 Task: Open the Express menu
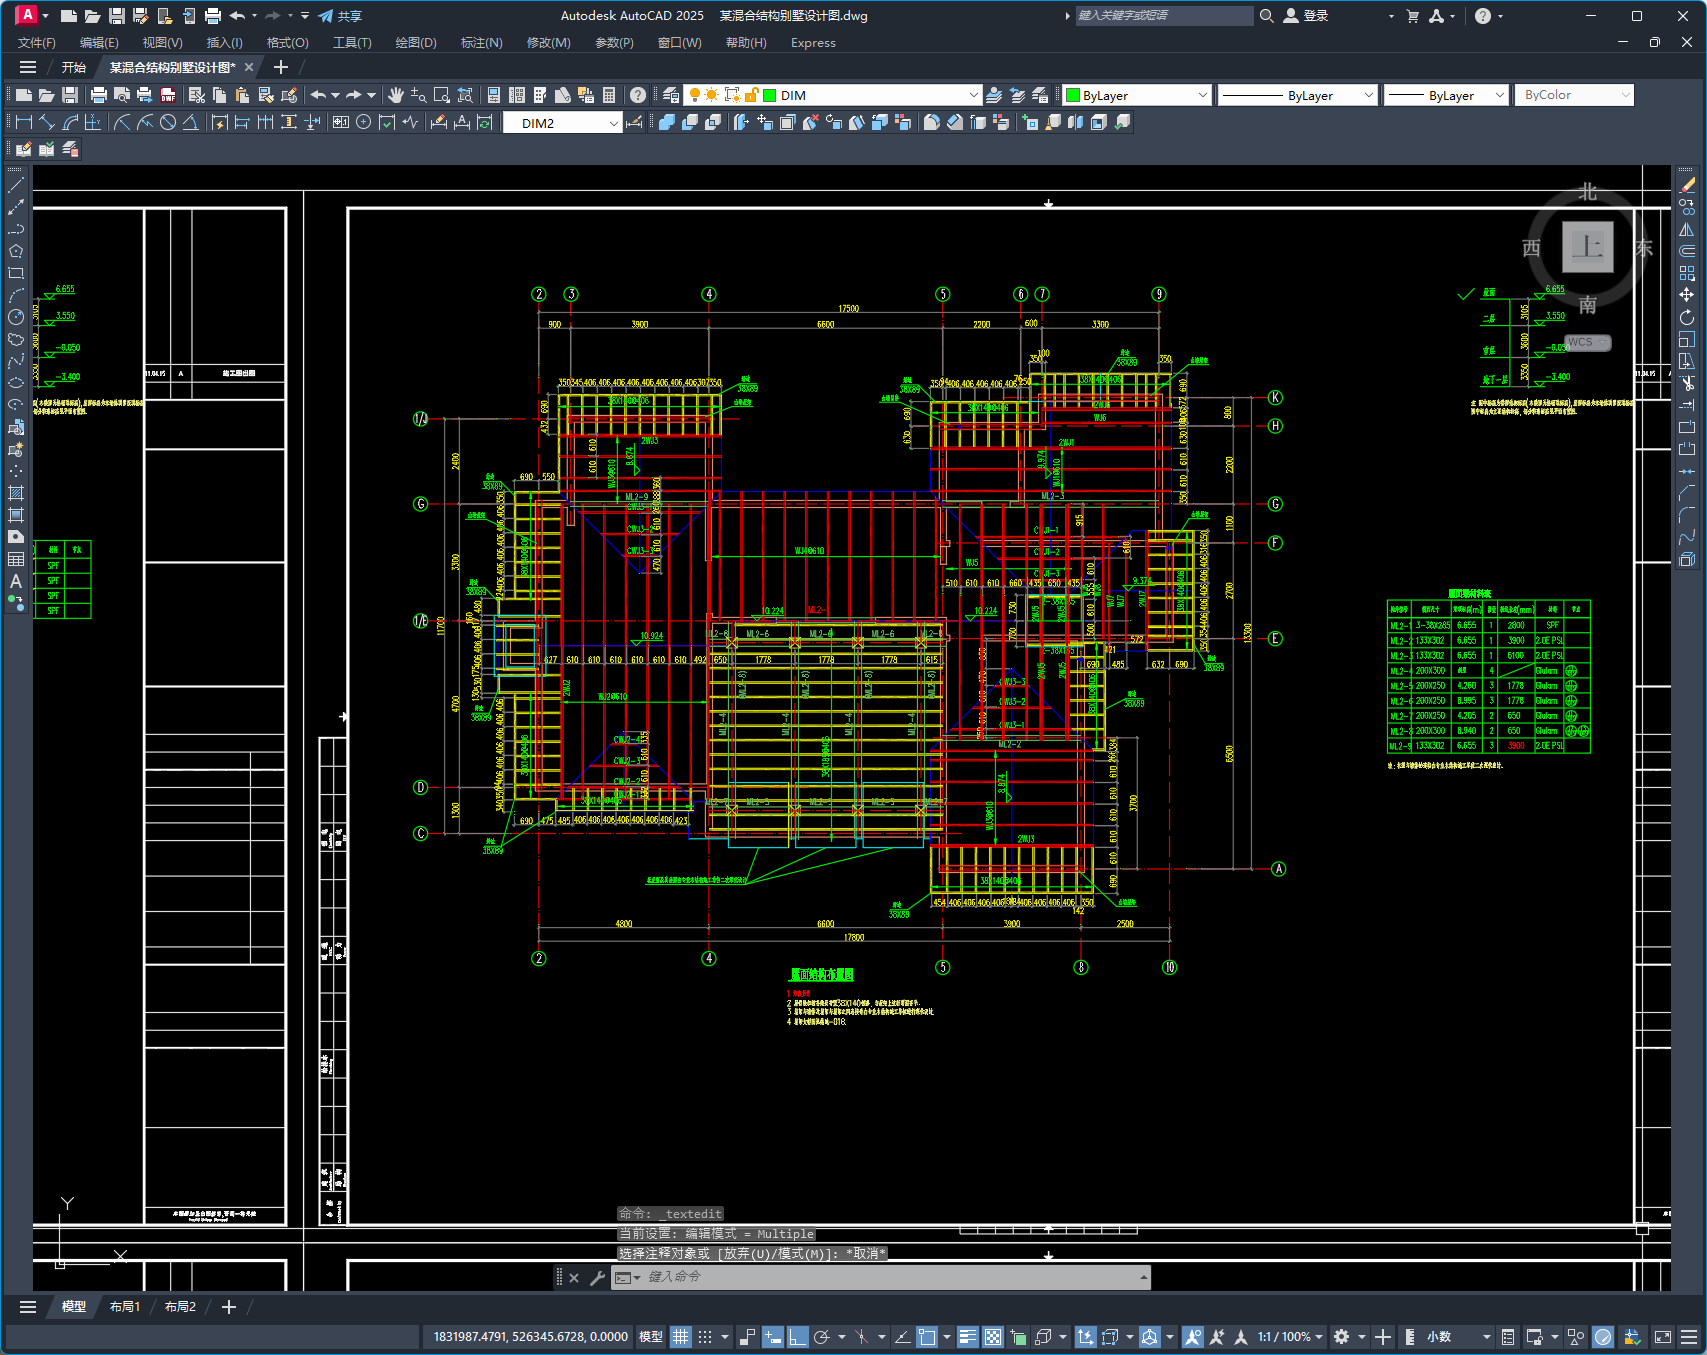click(x=813, y=43)
